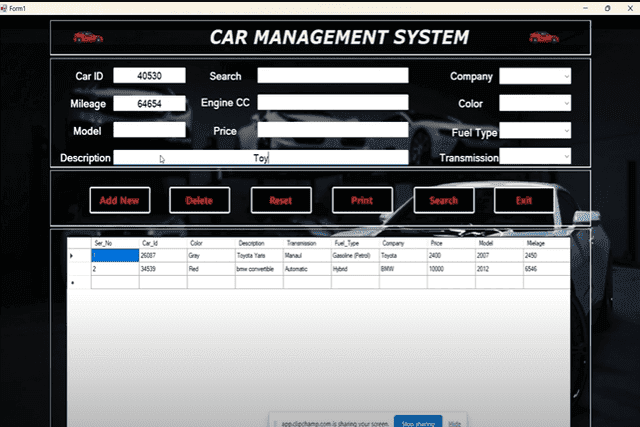Minimize the Form1 window
640x427 pixels.
(585, 8)
